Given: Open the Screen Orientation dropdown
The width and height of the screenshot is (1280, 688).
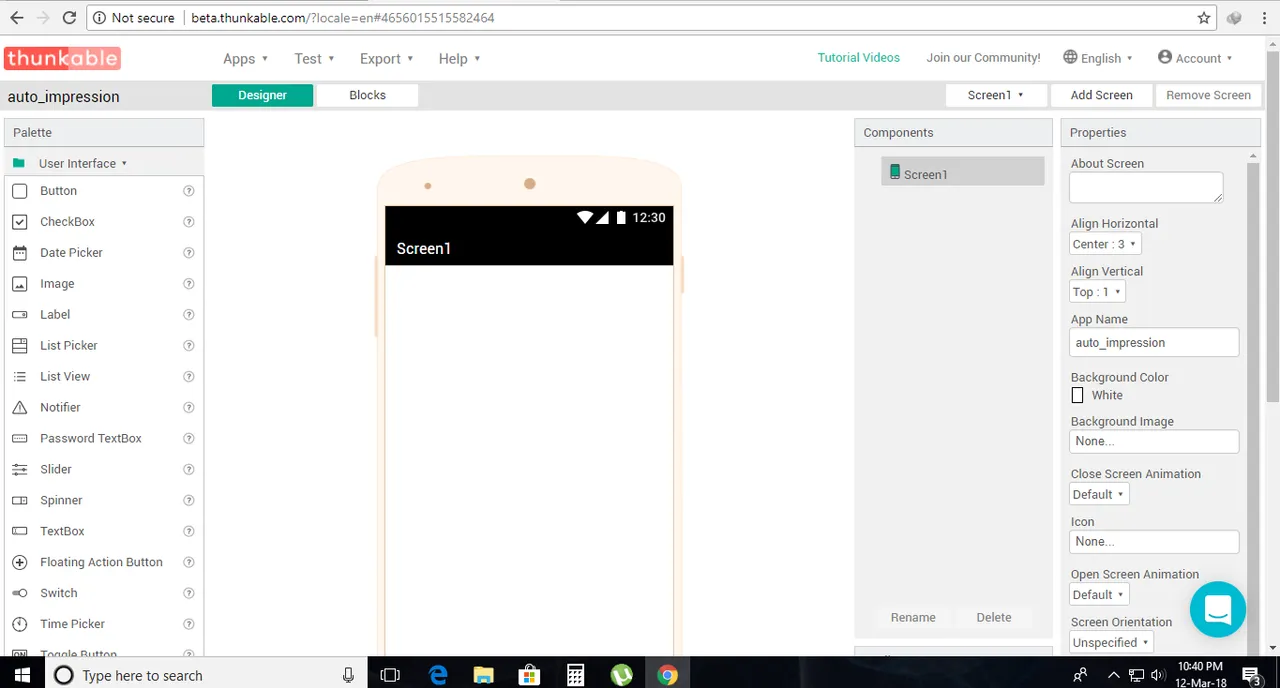Looking at the screenshot, I should coord(1112,643).
